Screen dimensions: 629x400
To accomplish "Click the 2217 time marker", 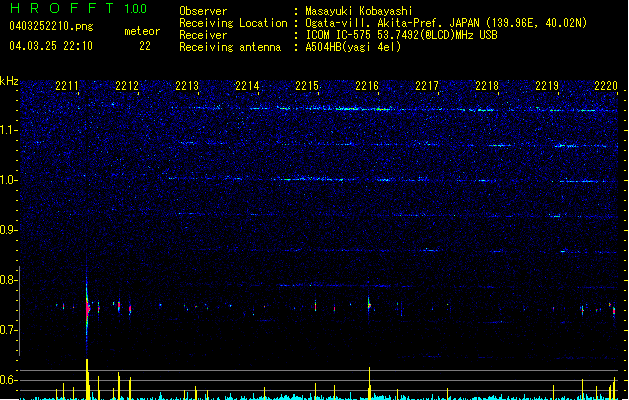I will (x=427, y=86).
